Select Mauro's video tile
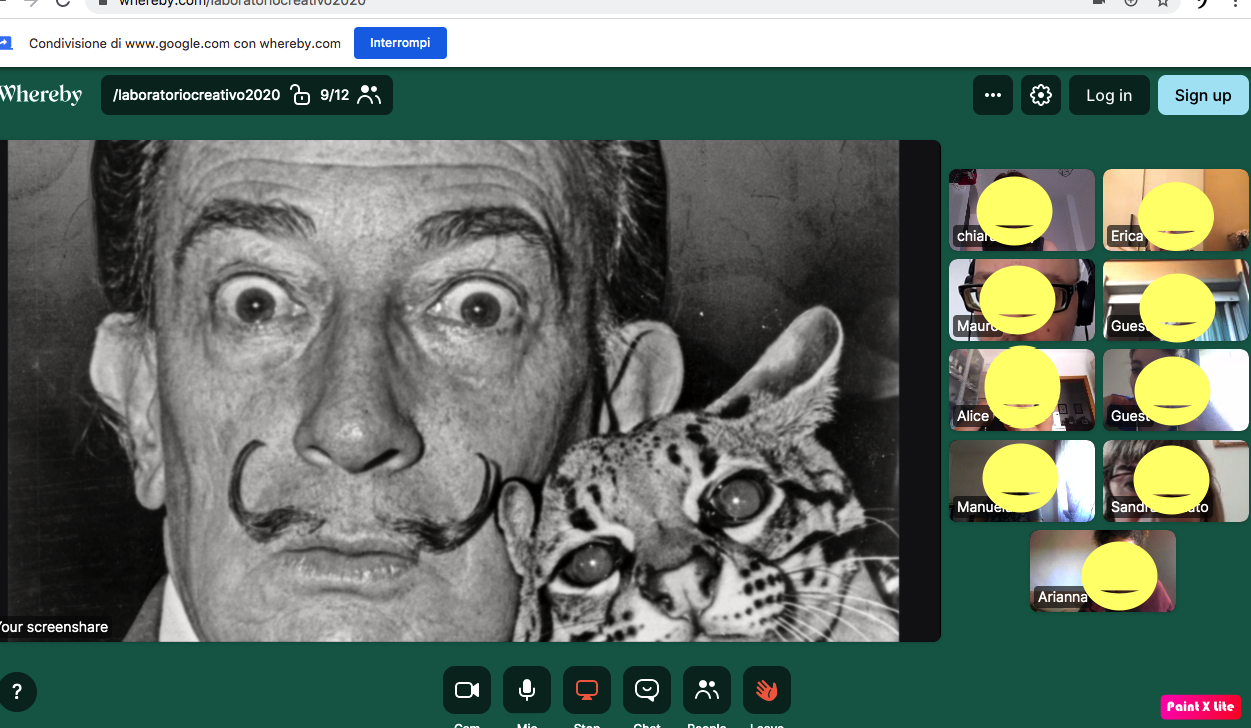This screenshot has width=1251, height=728. (x=1022, y=300)
